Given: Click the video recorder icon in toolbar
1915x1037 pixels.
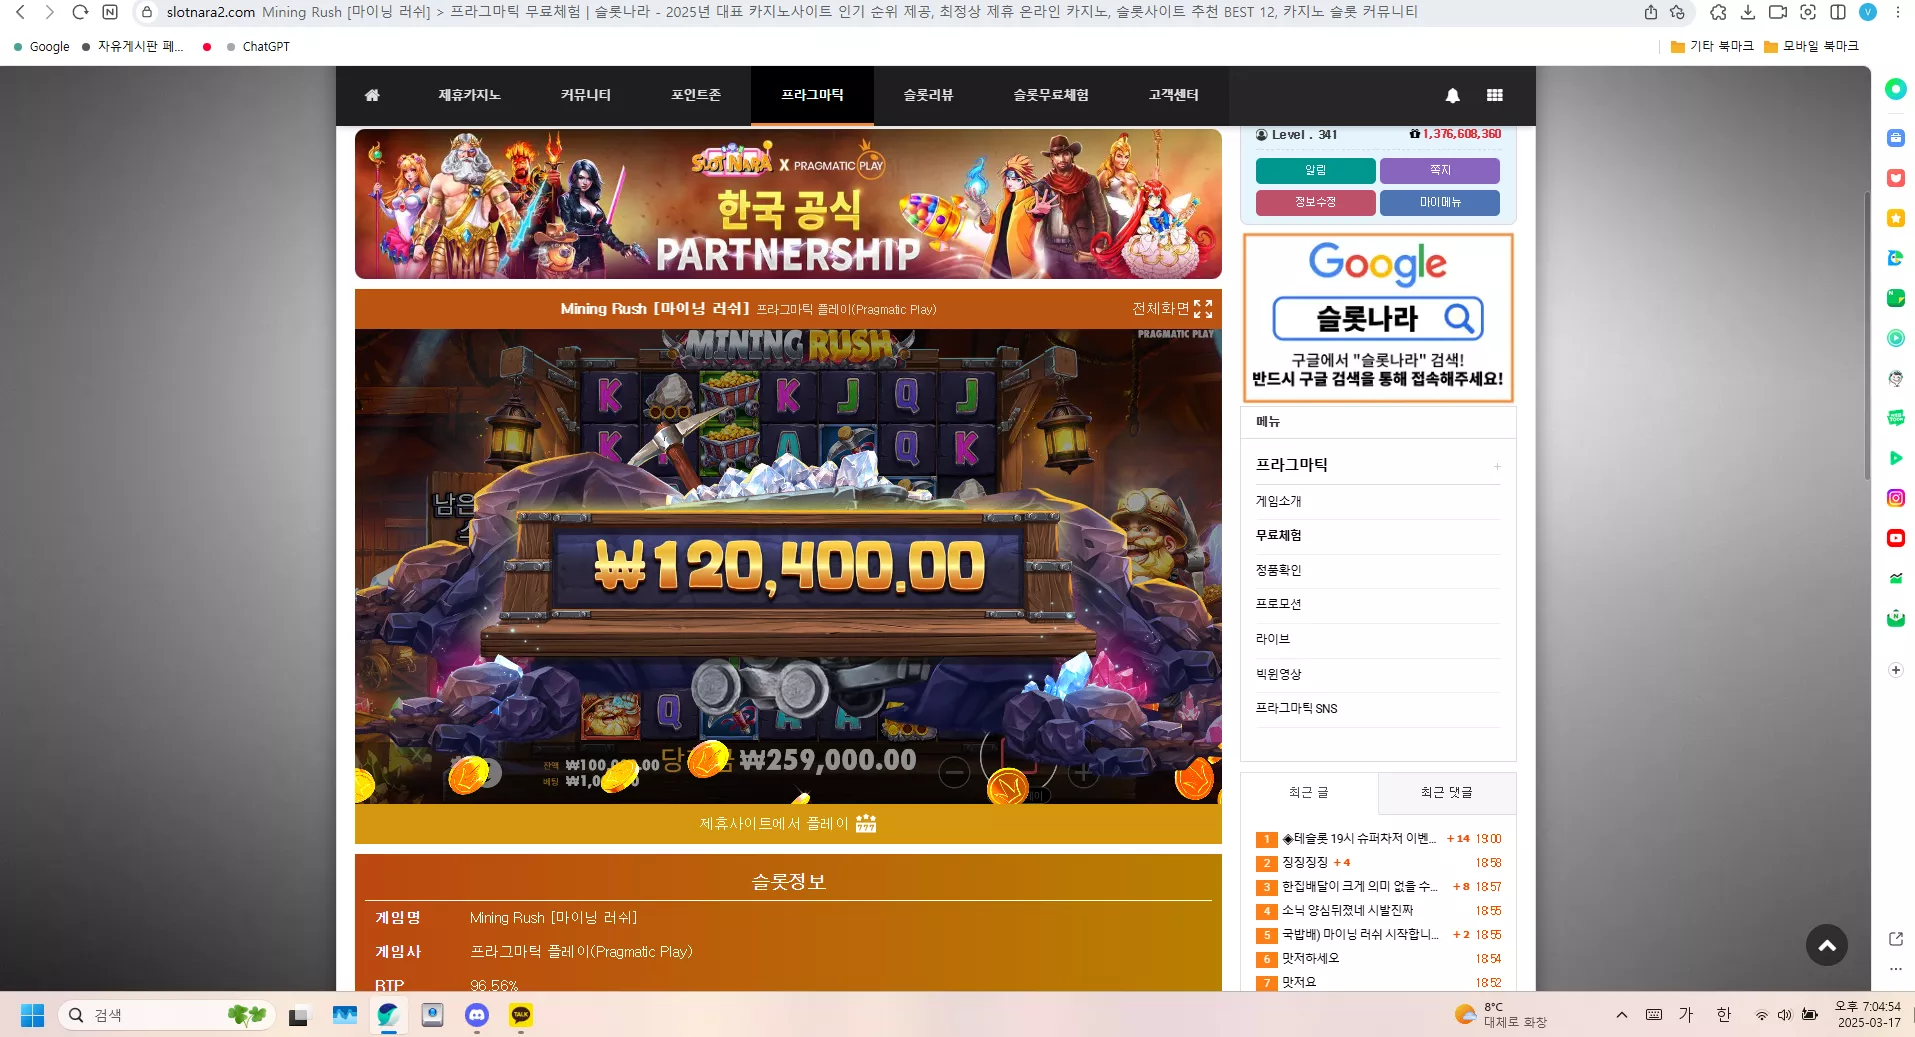Looking at the screenshot, I should 1778,12.
